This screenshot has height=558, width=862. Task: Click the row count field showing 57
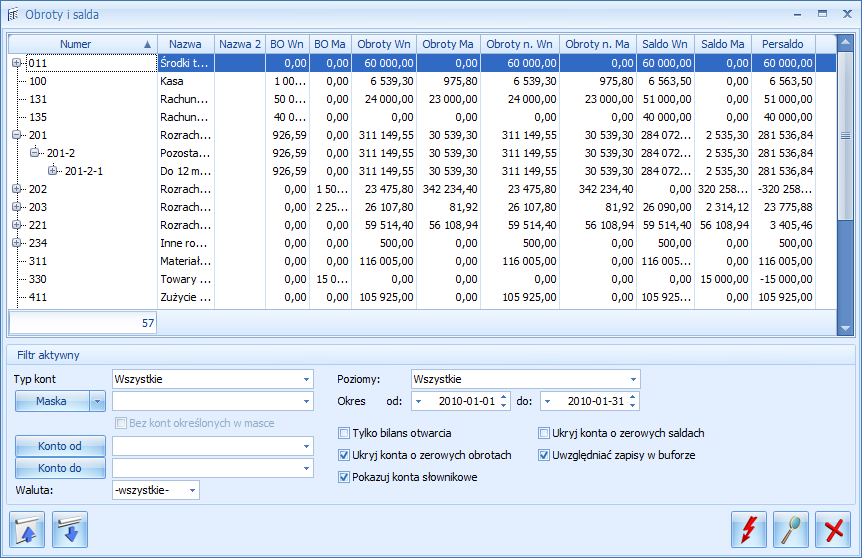click(x=83, y=323)
